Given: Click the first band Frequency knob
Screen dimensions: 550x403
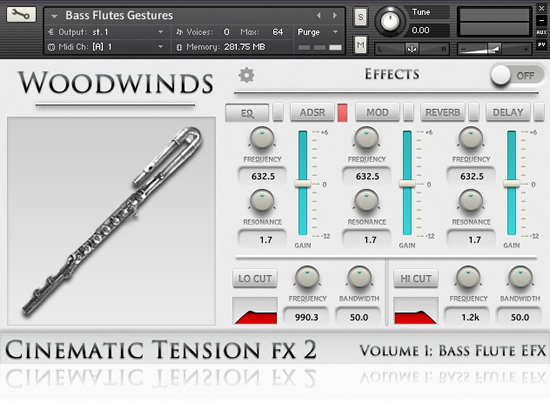Looking at the screenshot, I should (x=262, y=137).
